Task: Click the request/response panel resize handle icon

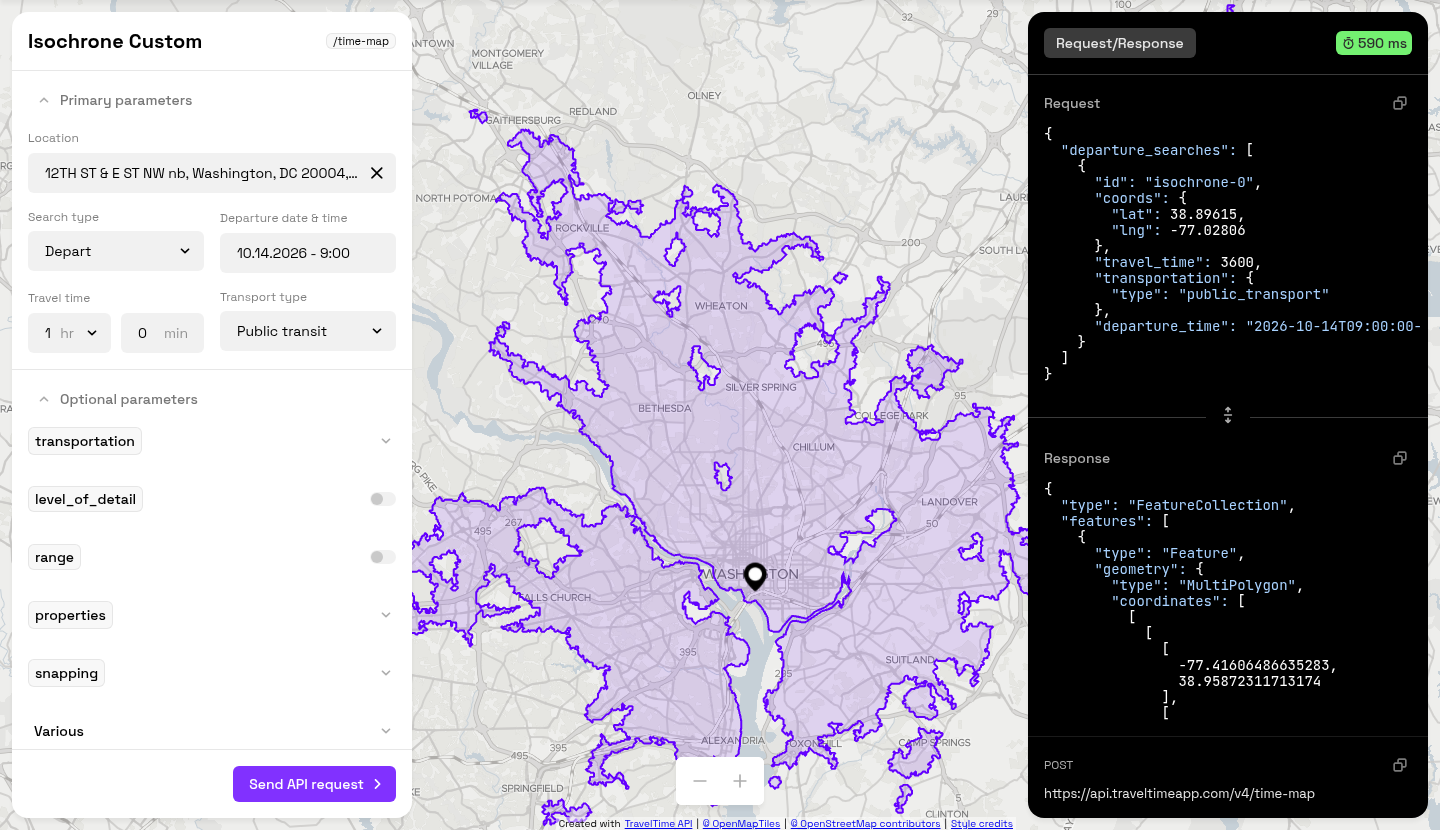Action: click(1228, 415)
